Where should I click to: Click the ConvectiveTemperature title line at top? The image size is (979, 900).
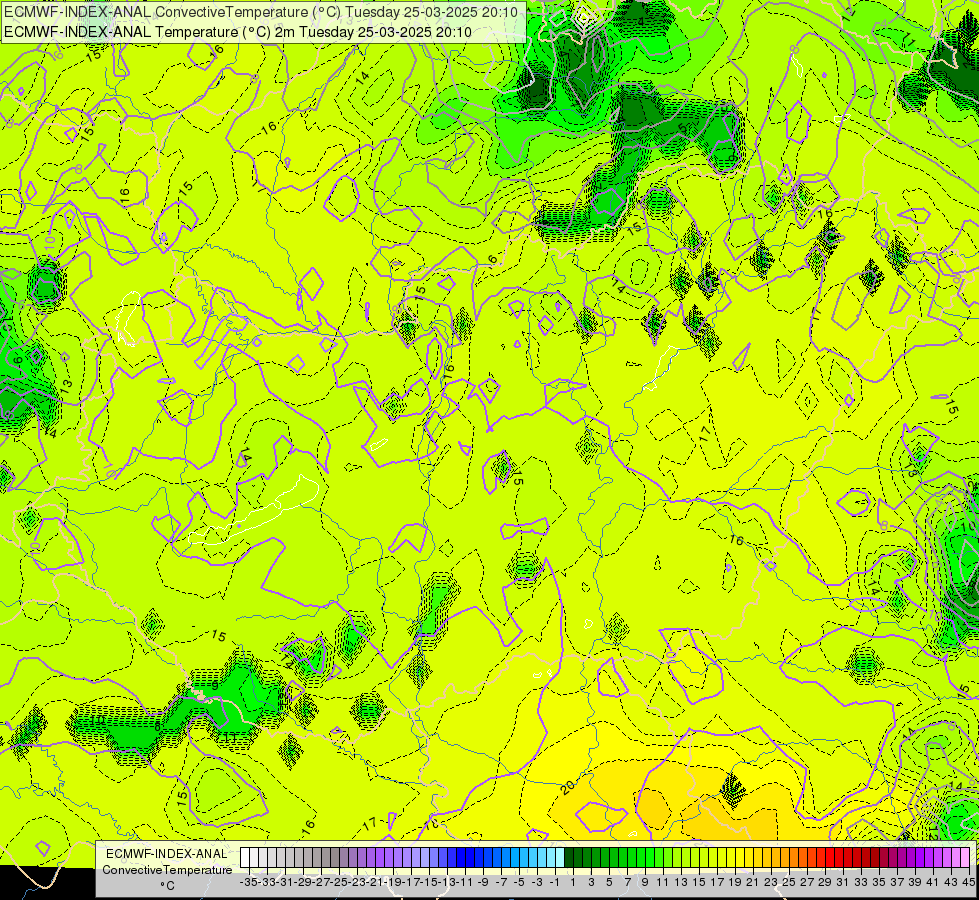pyautogui.click(x=260, y=12)
